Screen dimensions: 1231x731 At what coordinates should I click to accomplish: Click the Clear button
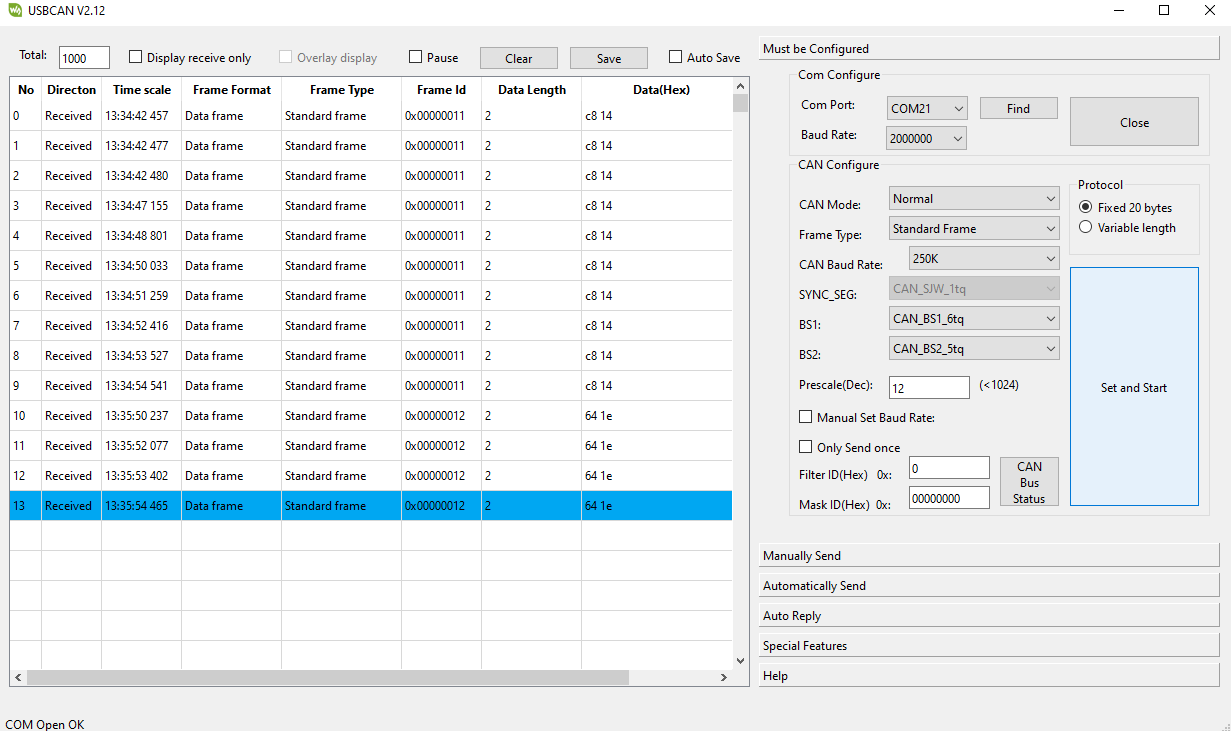click(x=518, y=59)
